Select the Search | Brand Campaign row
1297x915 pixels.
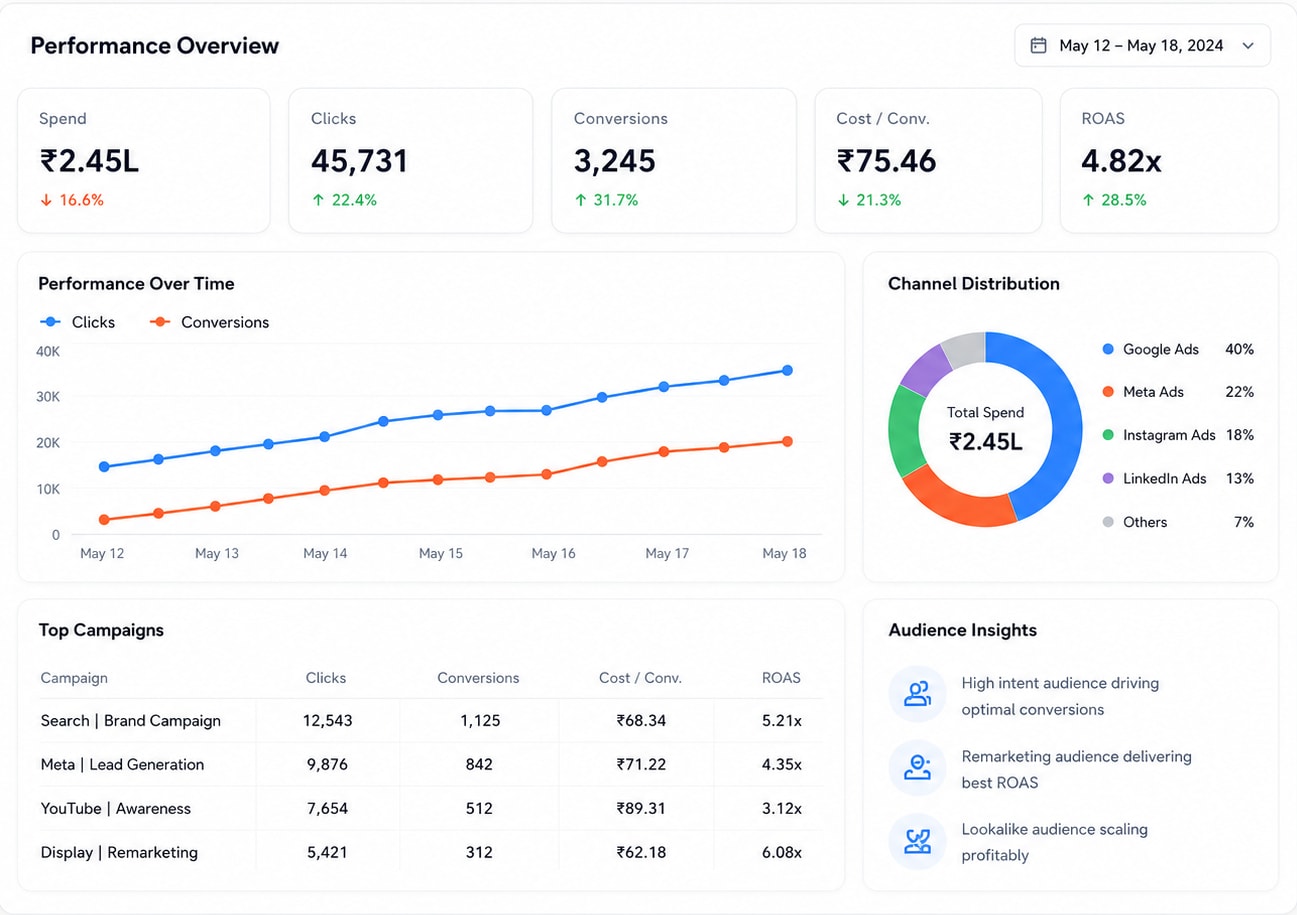pyautogui.click(x=431, y=721)
